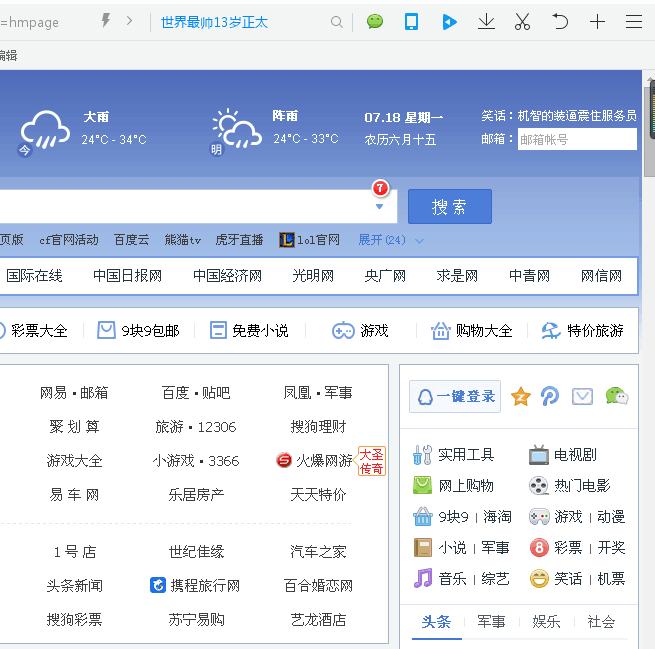This screenshot has height=649, width=655.
Task: Open 百度云 quick link
Action: tap(131, 240)
